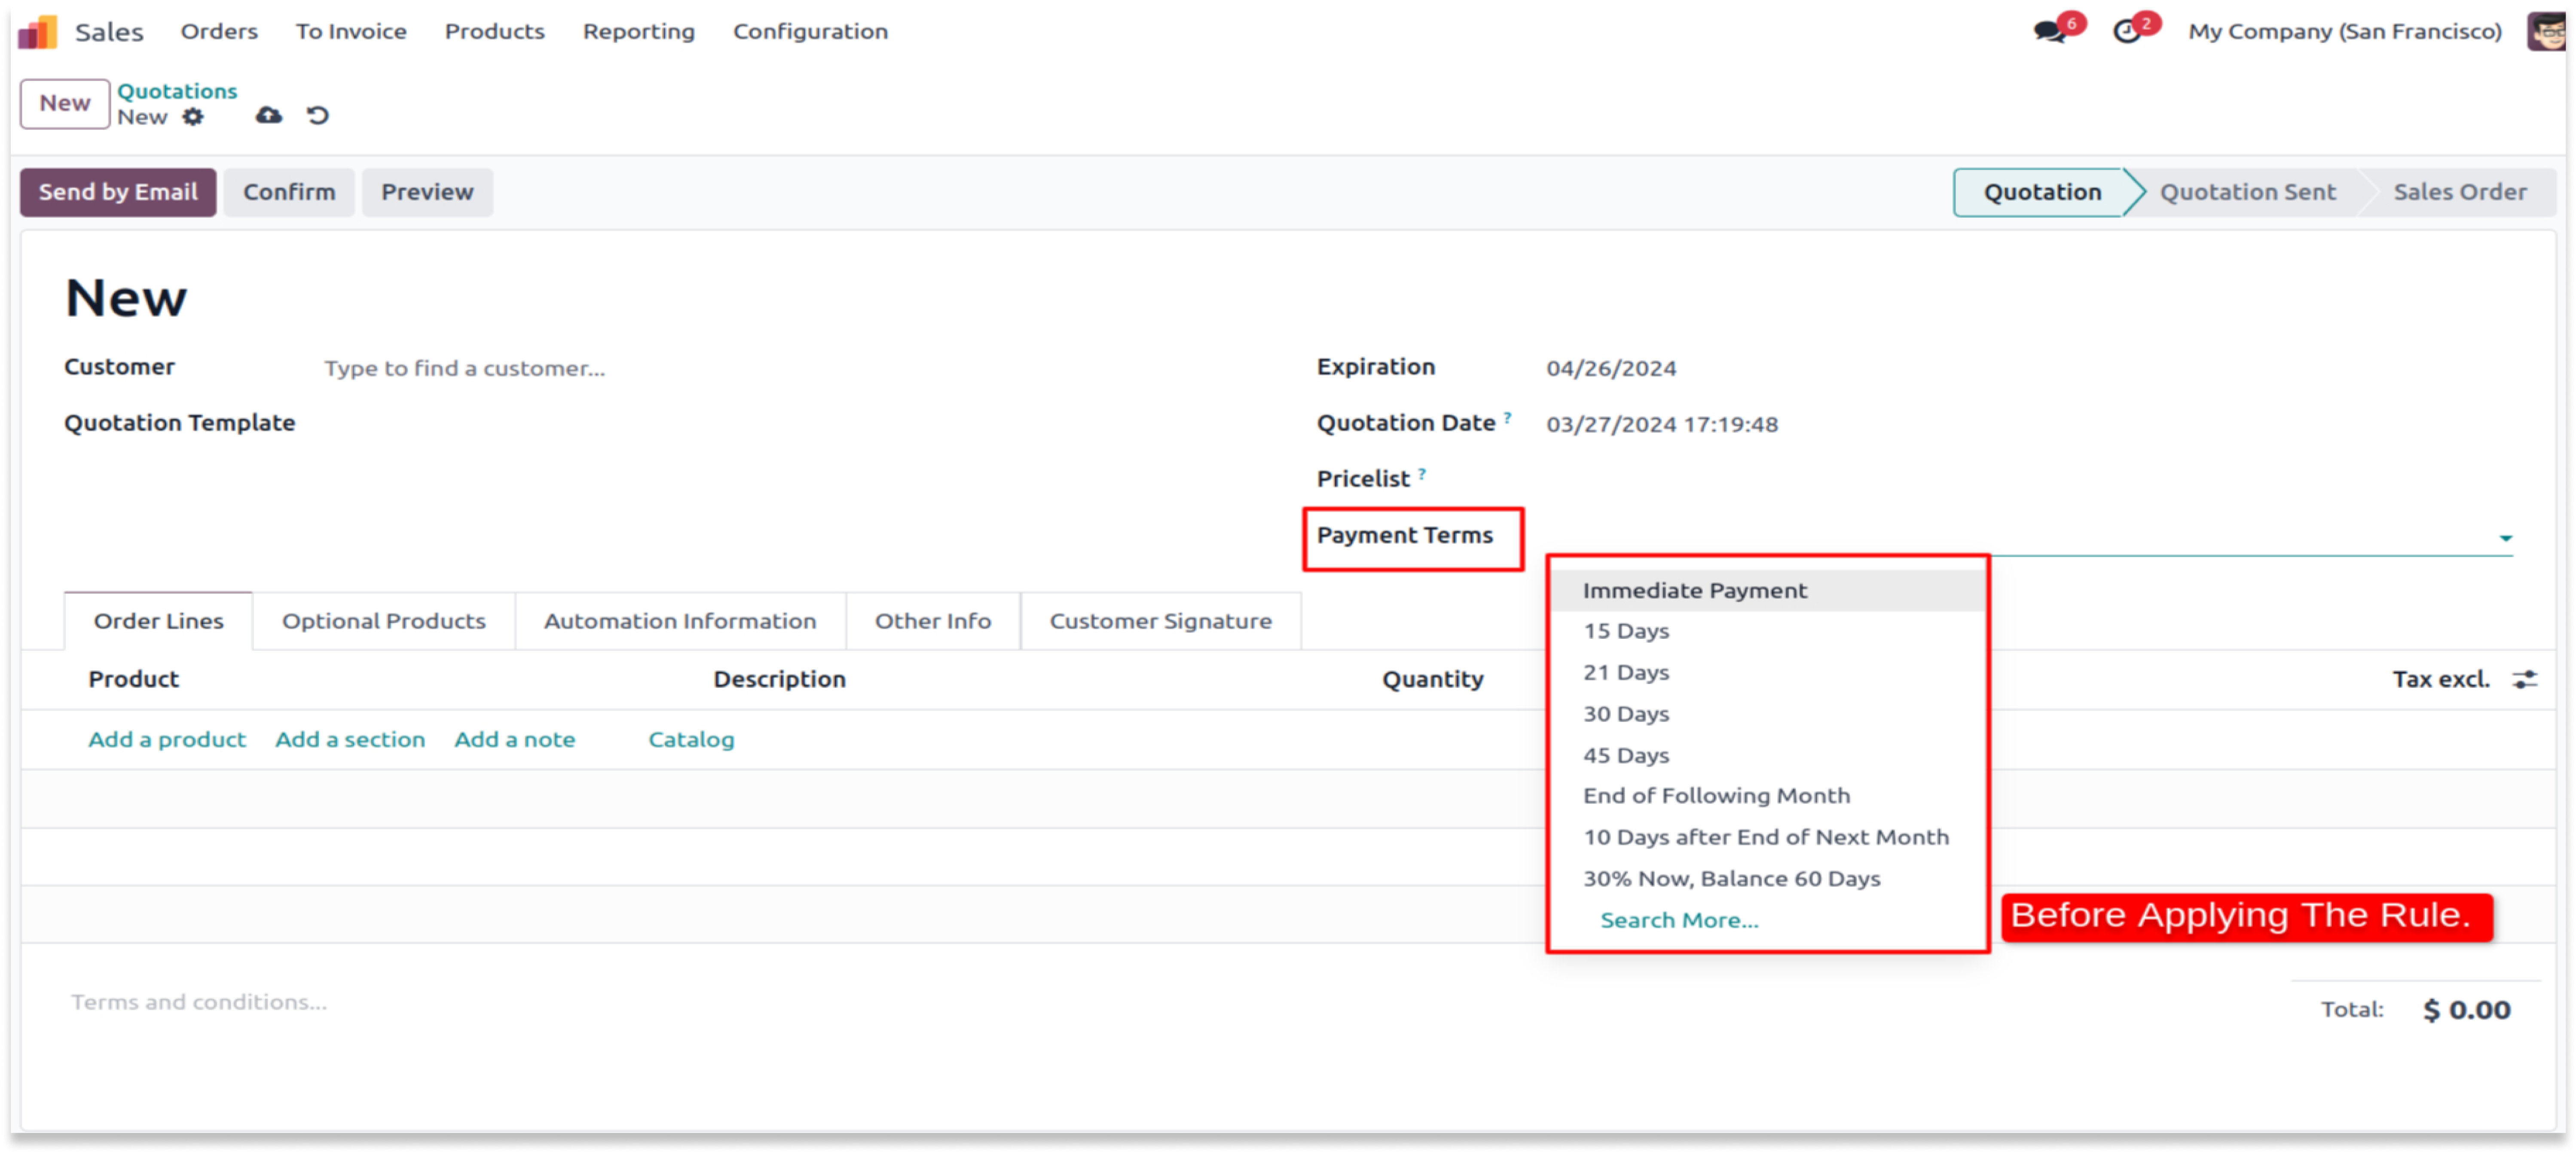Click the Sales app logo icon
The image size is (2576, 1152).
point(38,32)
